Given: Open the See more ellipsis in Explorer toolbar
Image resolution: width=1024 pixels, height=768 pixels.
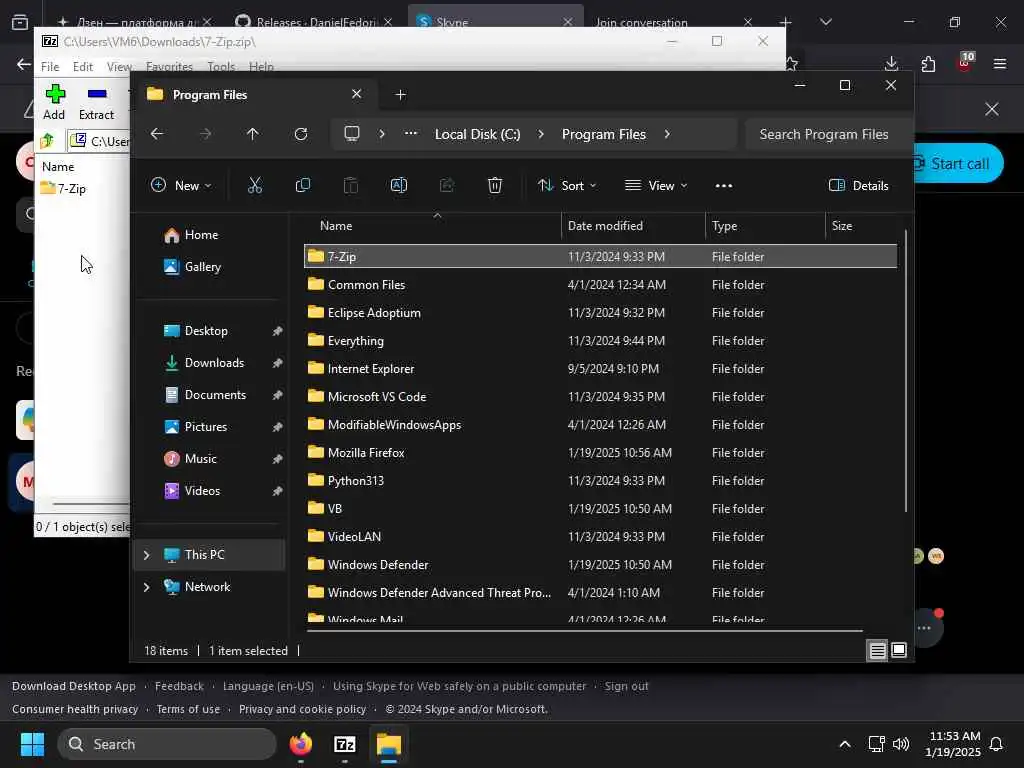Looking at the screenshot, I should 724,185.
